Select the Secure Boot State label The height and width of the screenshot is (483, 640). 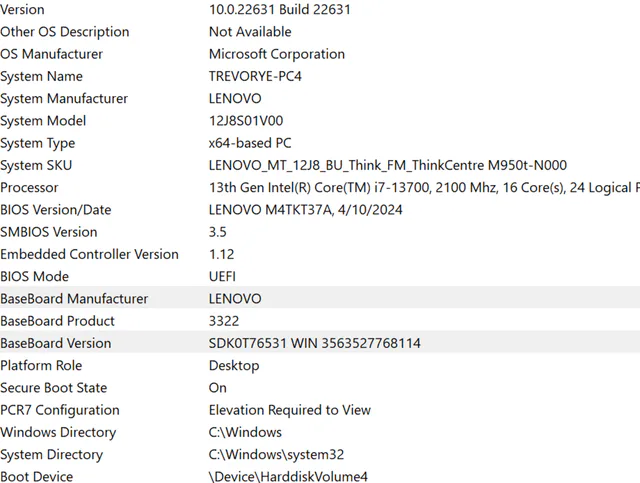coord(53,388)
